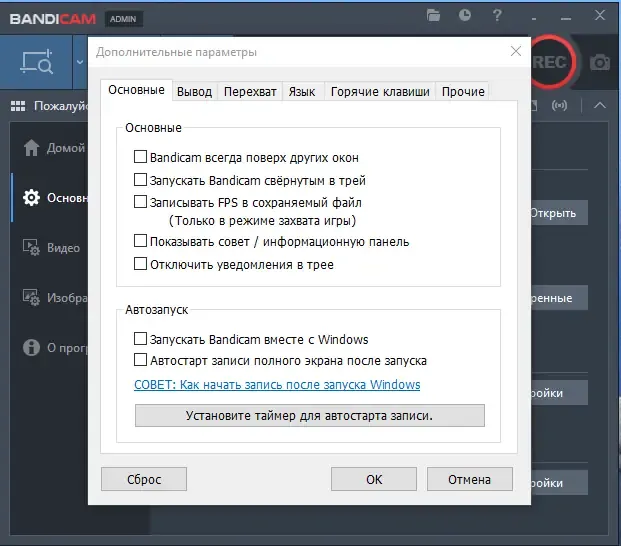Expand the recording mode dropdown arrow
Image resolution: width=621 pixels, height=546 pixels.
(80, 62)
